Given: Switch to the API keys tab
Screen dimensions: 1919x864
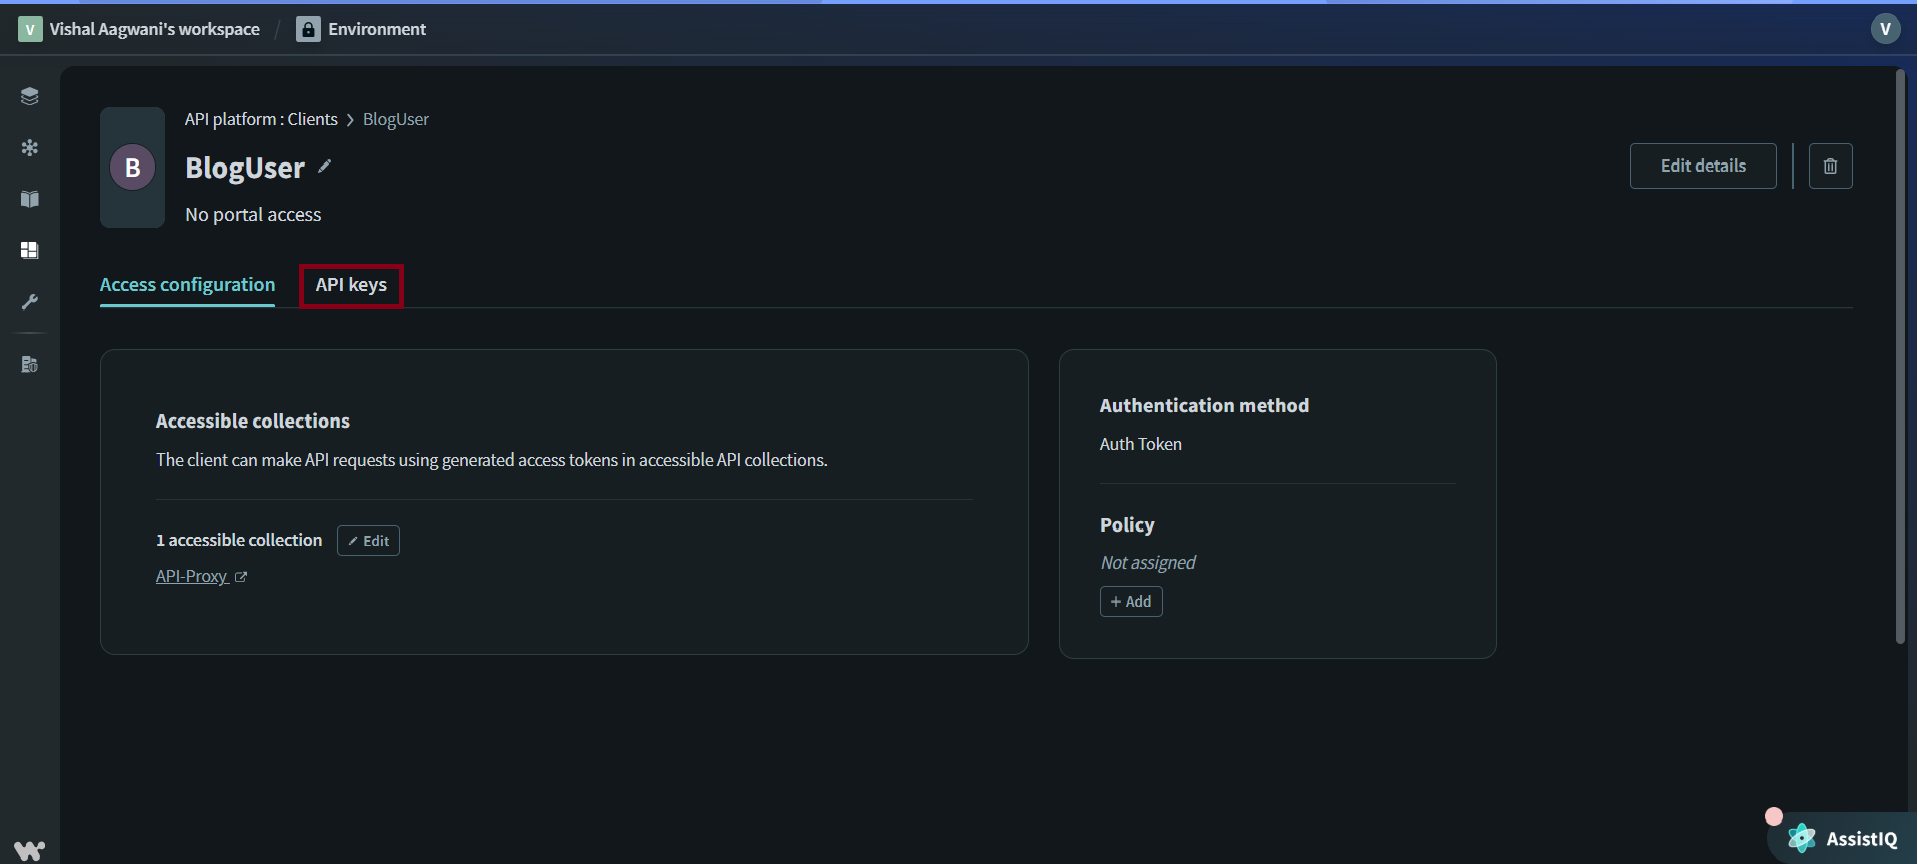Looking at the screenshot, I should tap(351, 285).
